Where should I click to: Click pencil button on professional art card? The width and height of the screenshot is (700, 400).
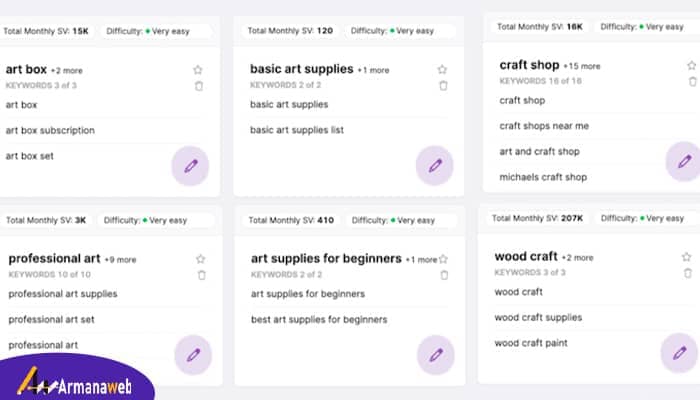click(x=193, y=355)
